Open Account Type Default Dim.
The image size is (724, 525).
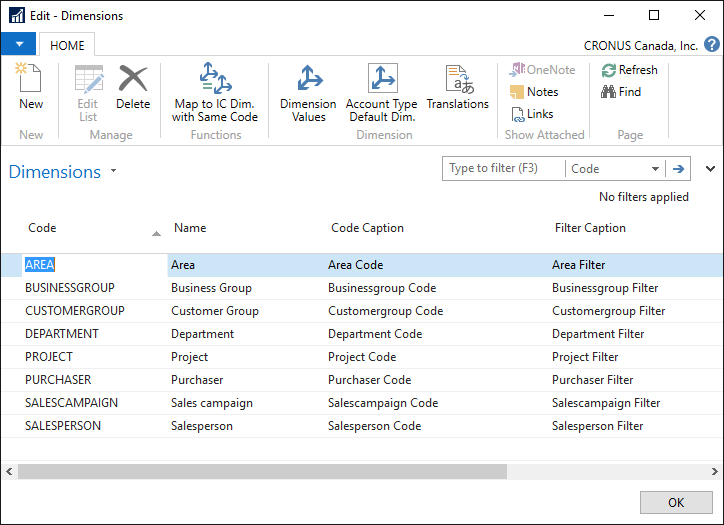click(x=381, y=80)
